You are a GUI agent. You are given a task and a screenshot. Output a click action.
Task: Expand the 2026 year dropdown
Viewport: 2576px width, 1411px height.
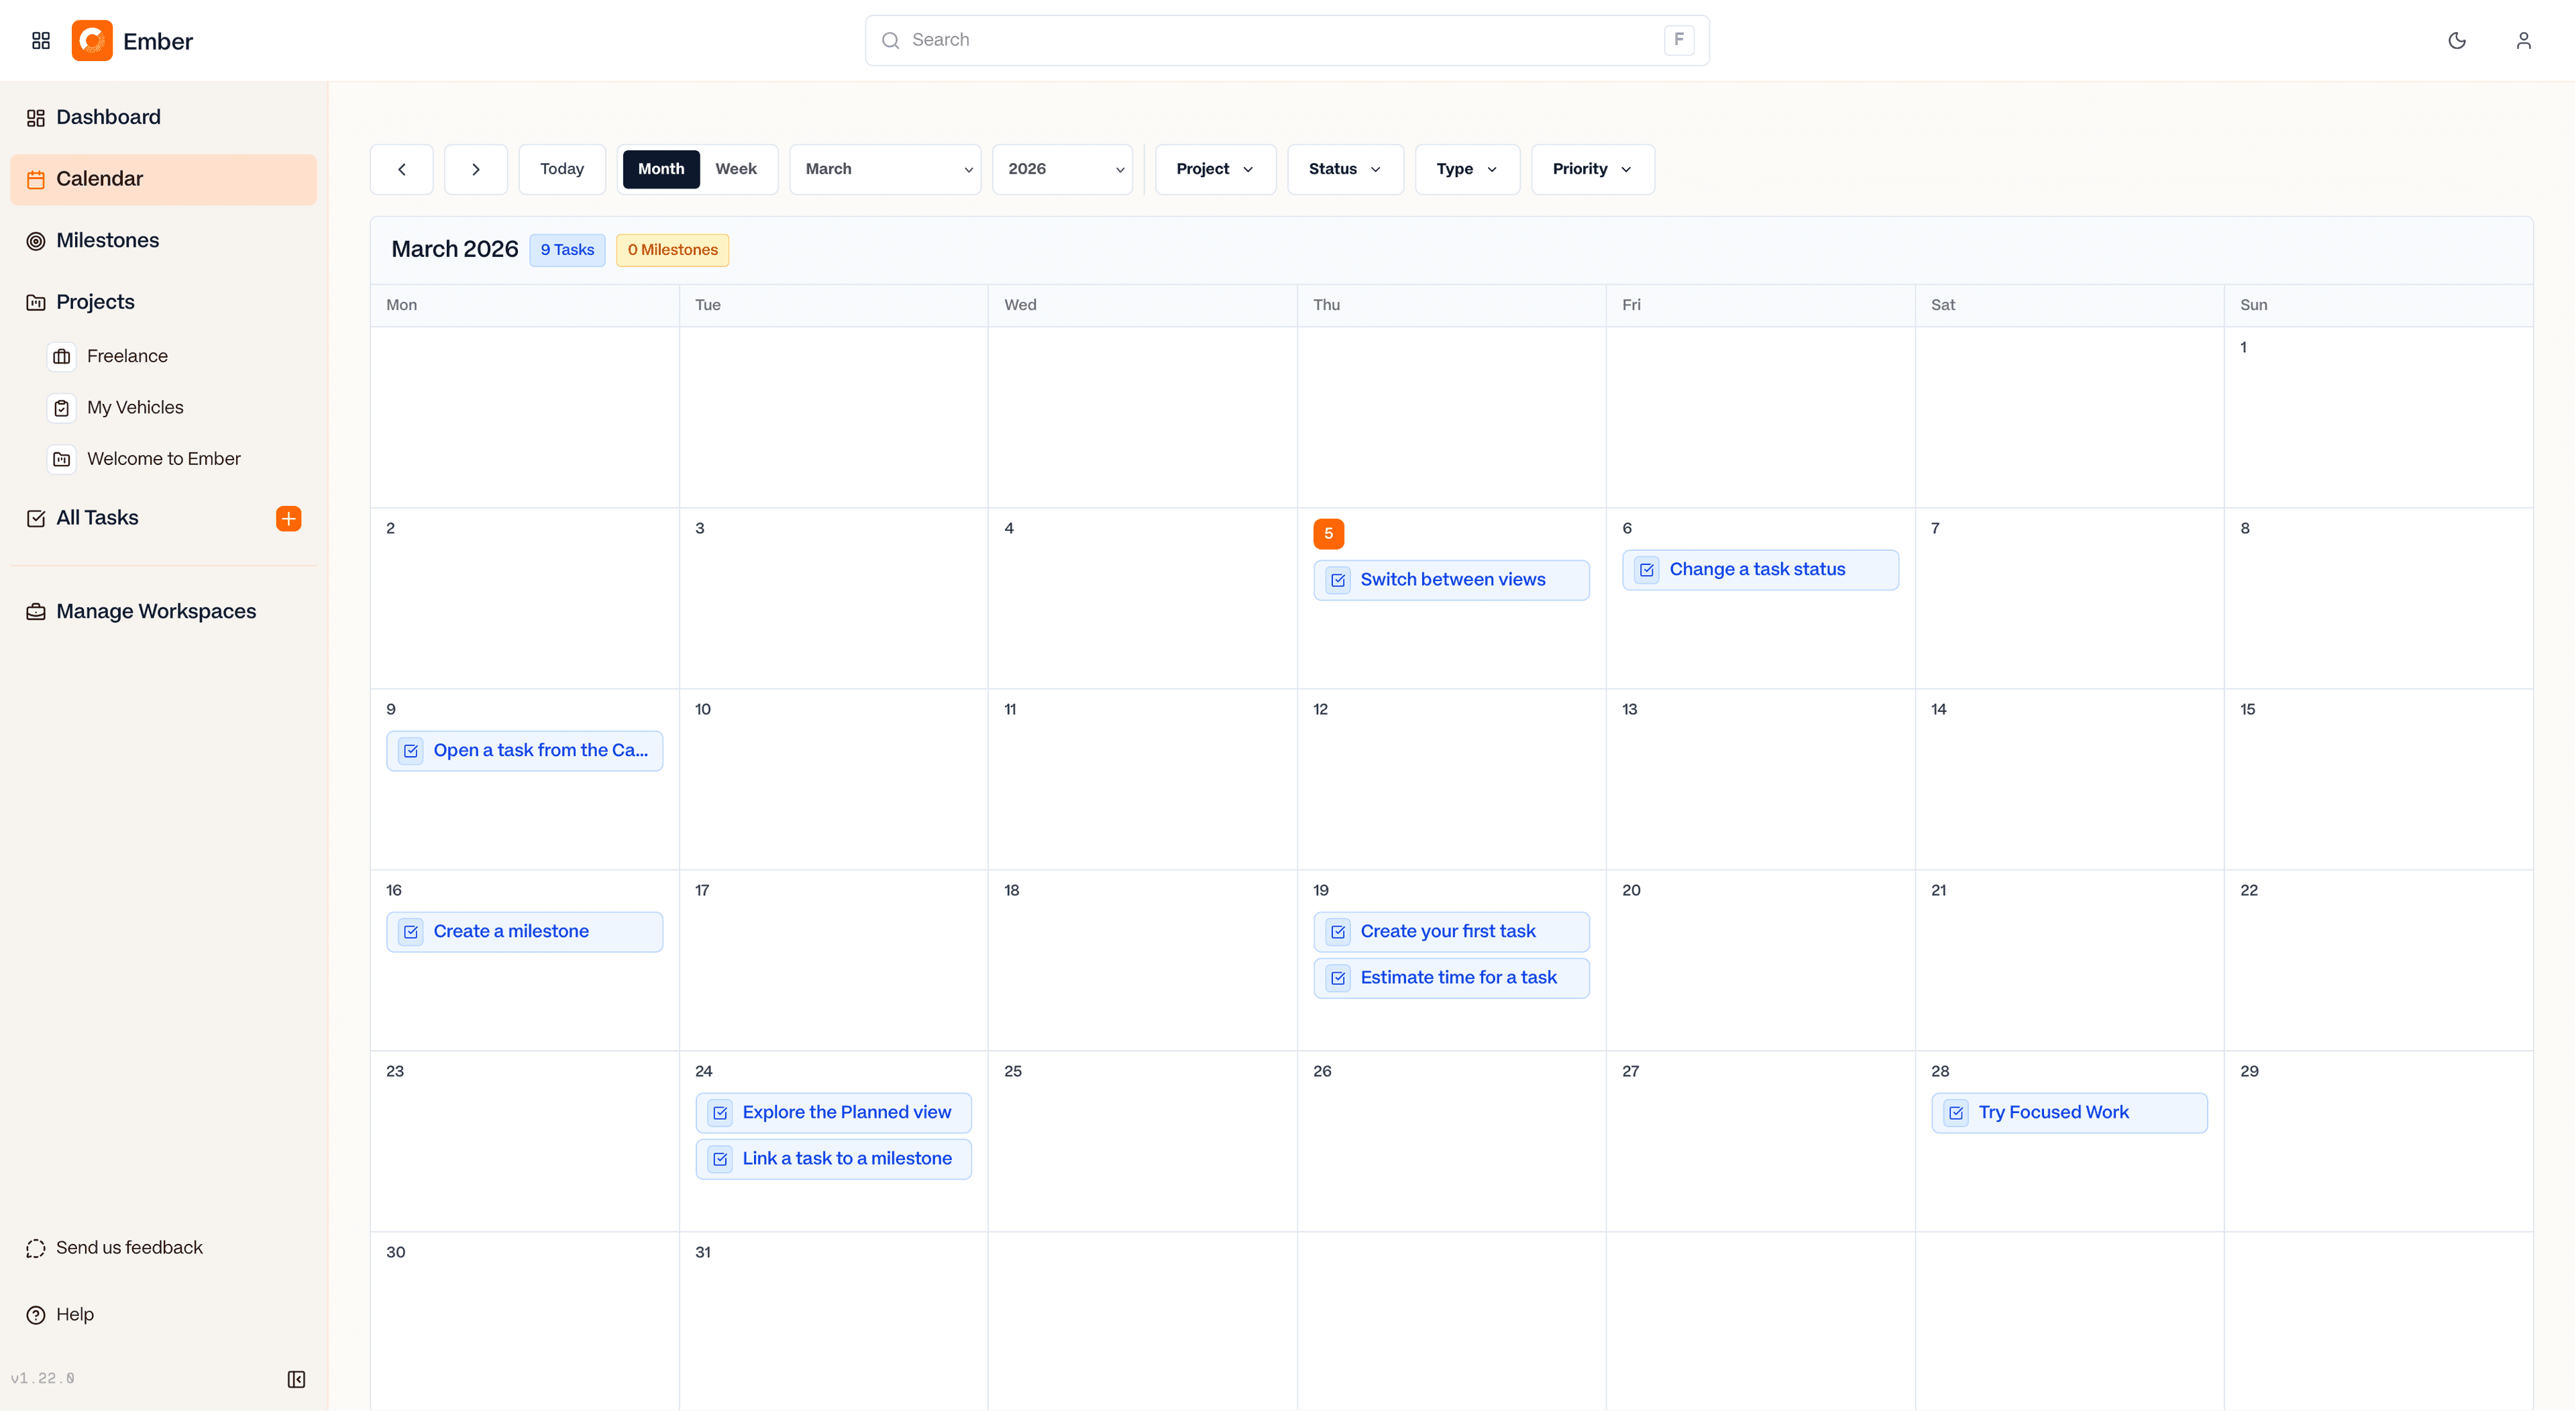1062,169
